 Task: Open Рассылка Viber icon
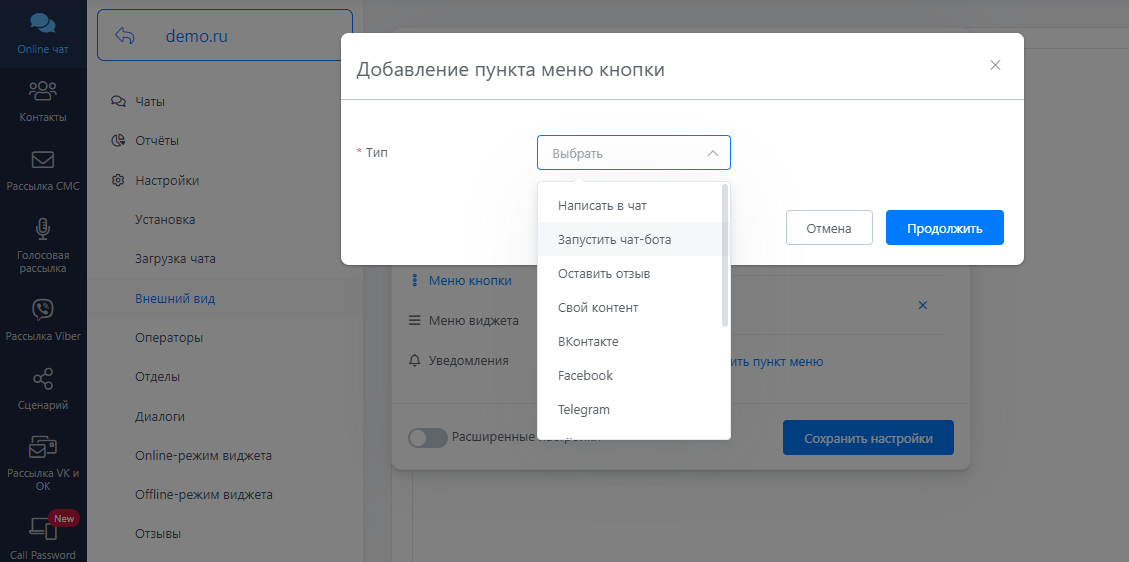coord(43,310)
